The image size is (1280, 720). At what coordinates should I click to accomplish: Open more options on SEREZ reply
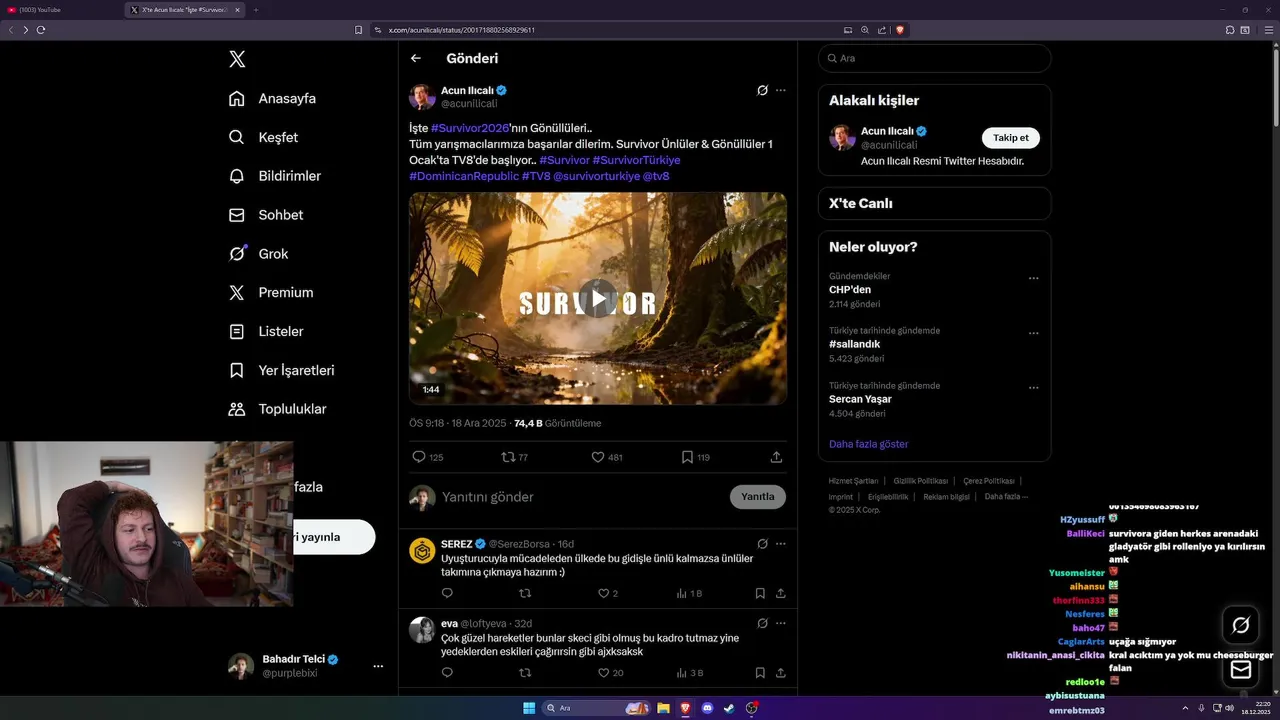point(781,544)
